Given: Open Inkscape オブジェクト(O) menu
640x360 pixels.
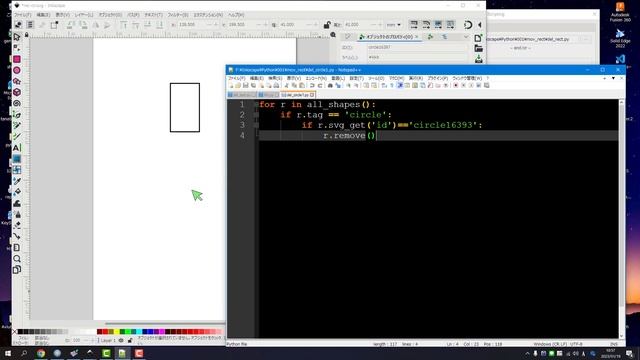Looking at the screenshot, I should tap(110, 15).
